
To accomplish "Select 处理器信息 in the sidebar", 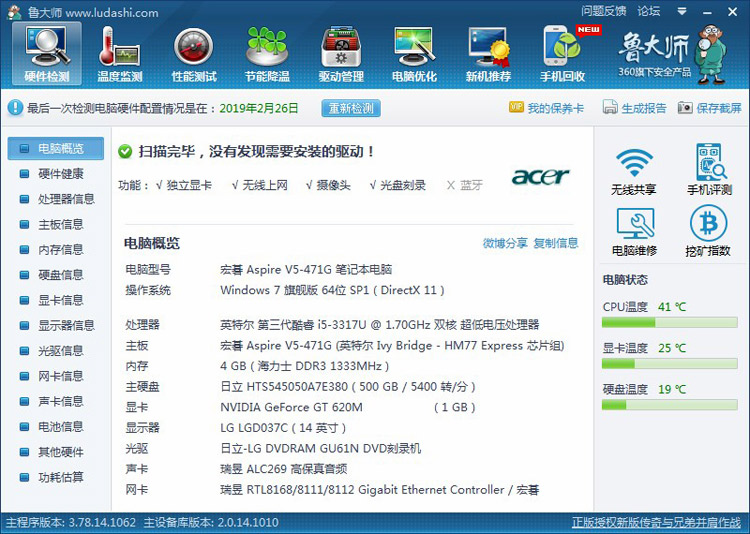I will click(x=66, y=199).
